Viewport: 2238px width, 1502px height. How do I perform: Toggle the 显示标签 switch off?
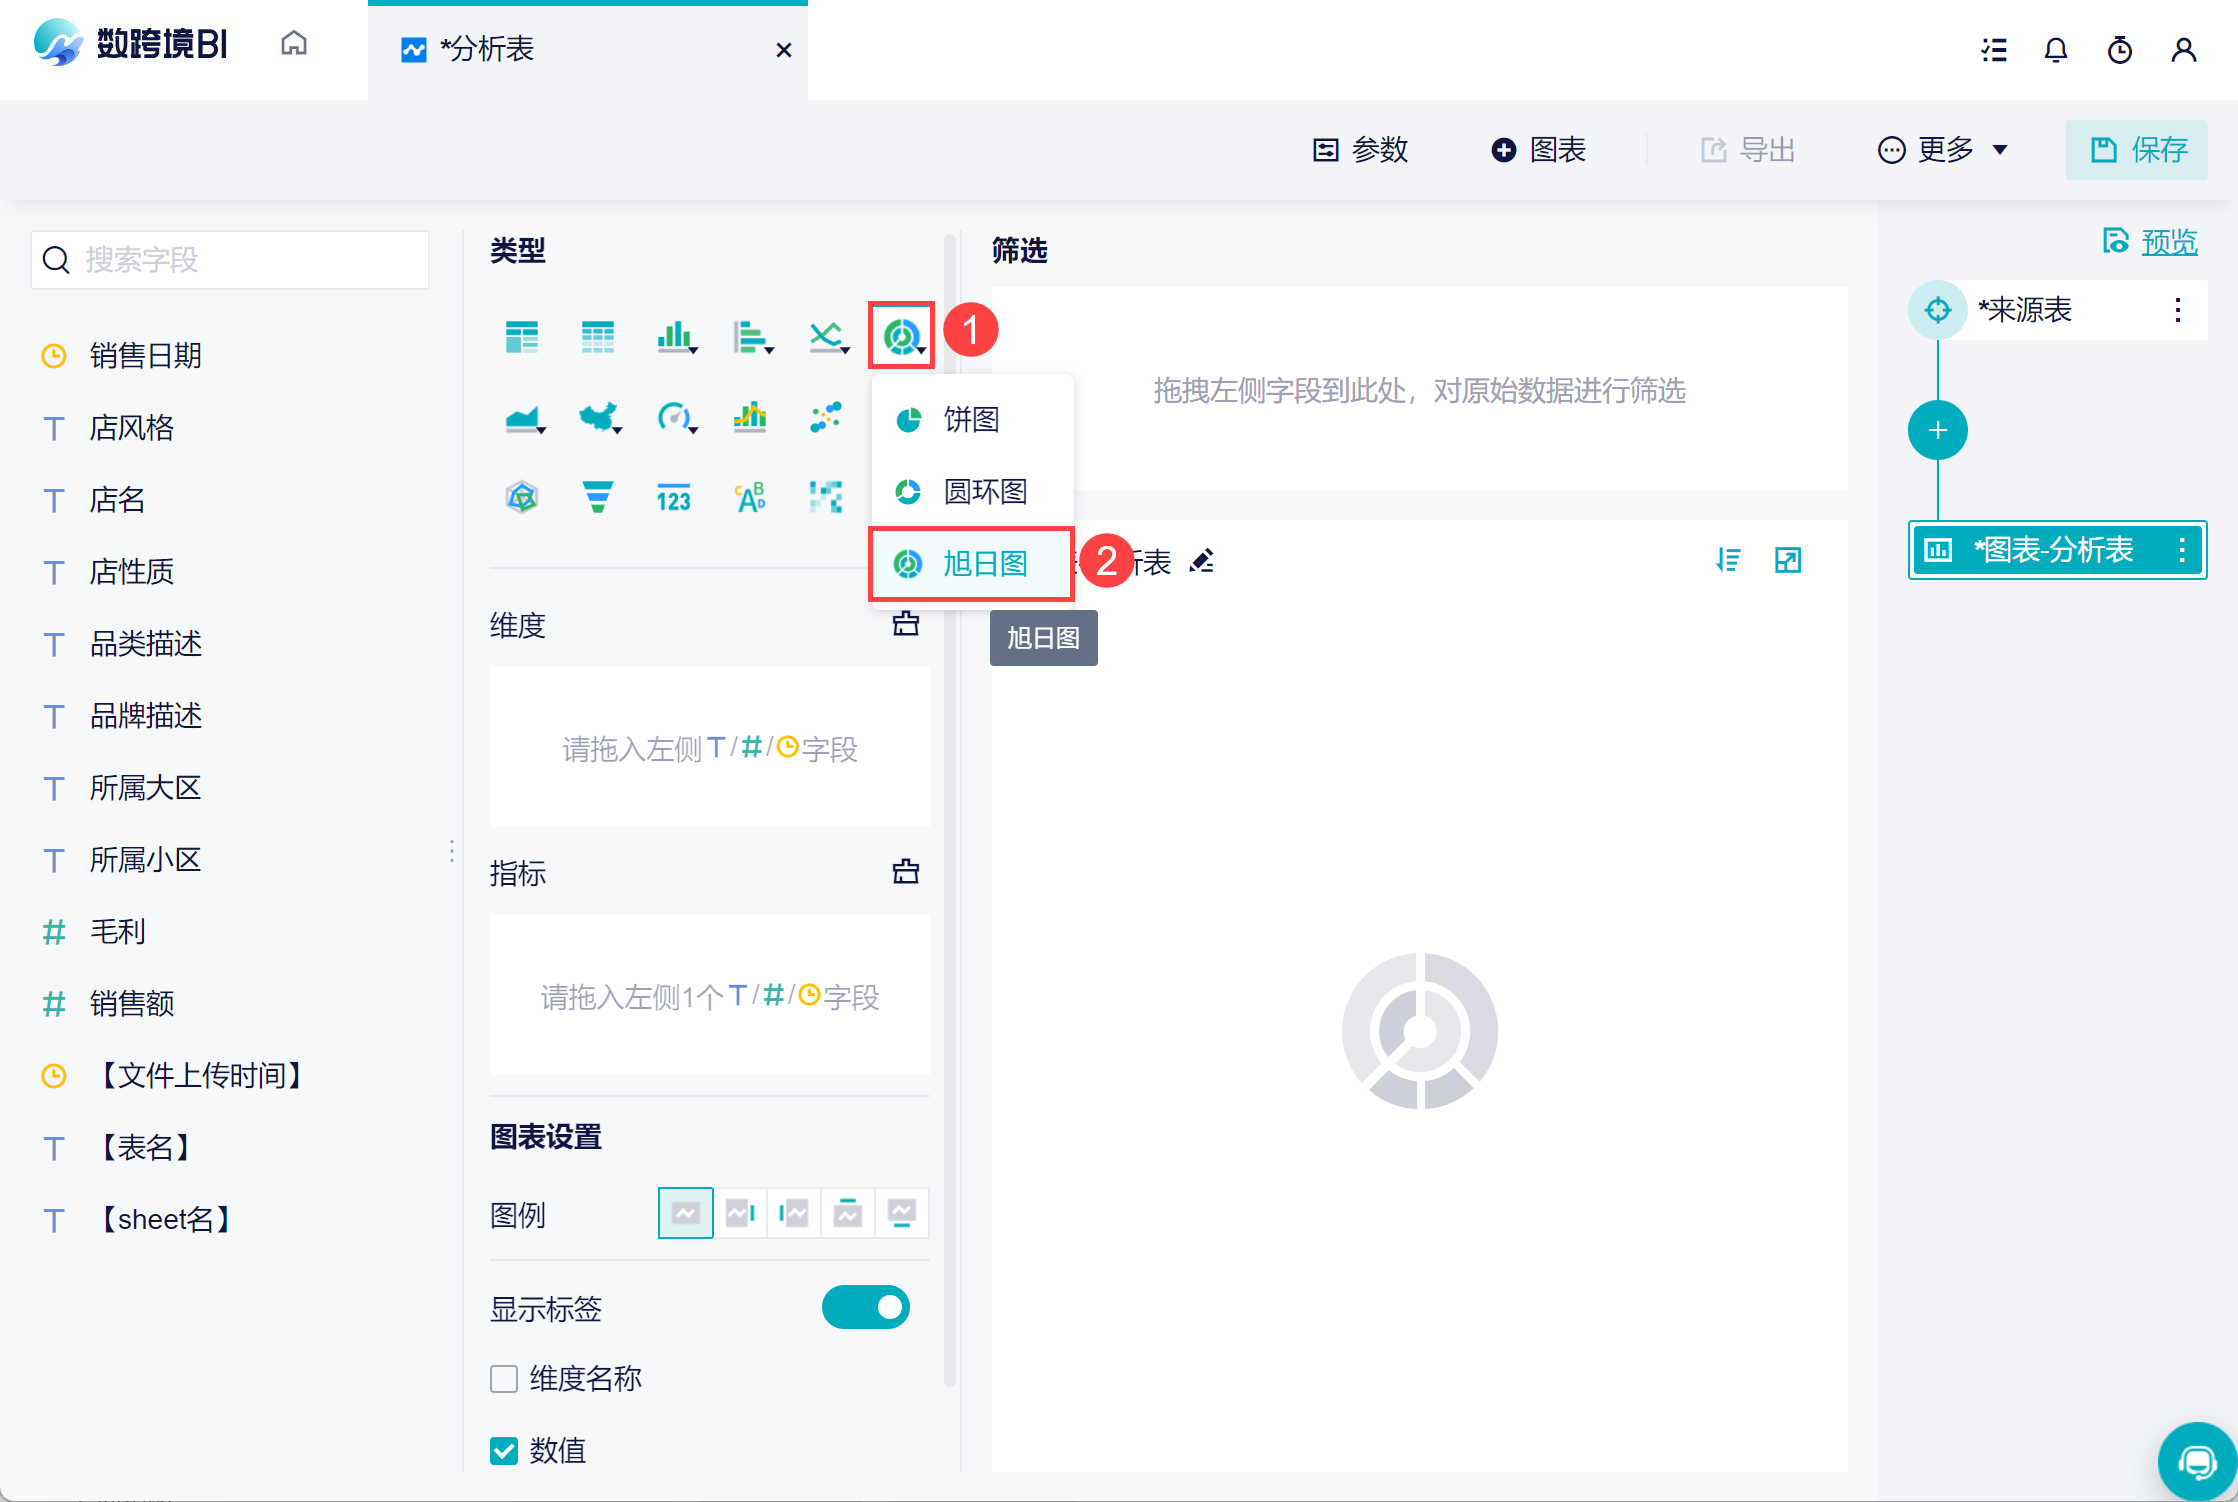865,1307
